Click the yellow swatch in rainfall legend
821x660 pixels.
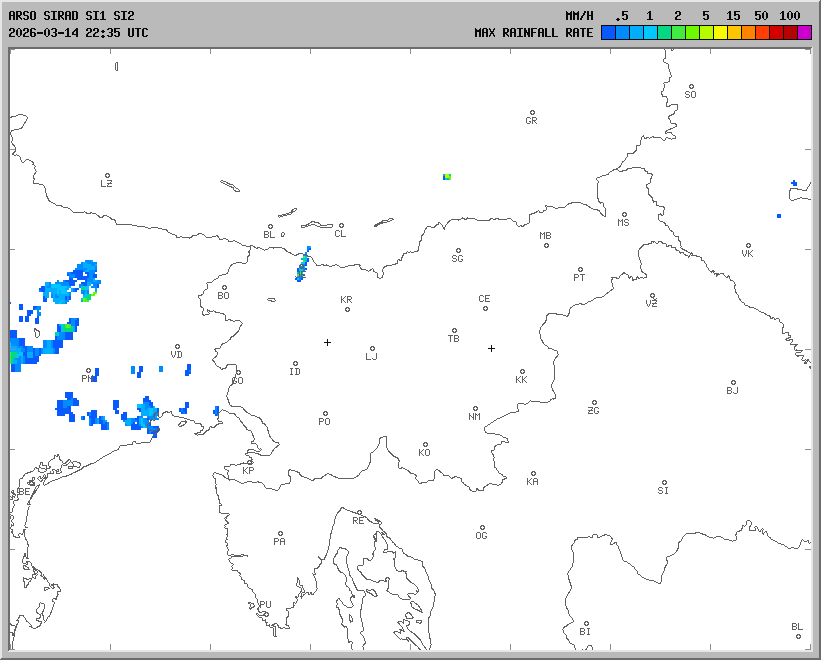[x=720, y=32]
